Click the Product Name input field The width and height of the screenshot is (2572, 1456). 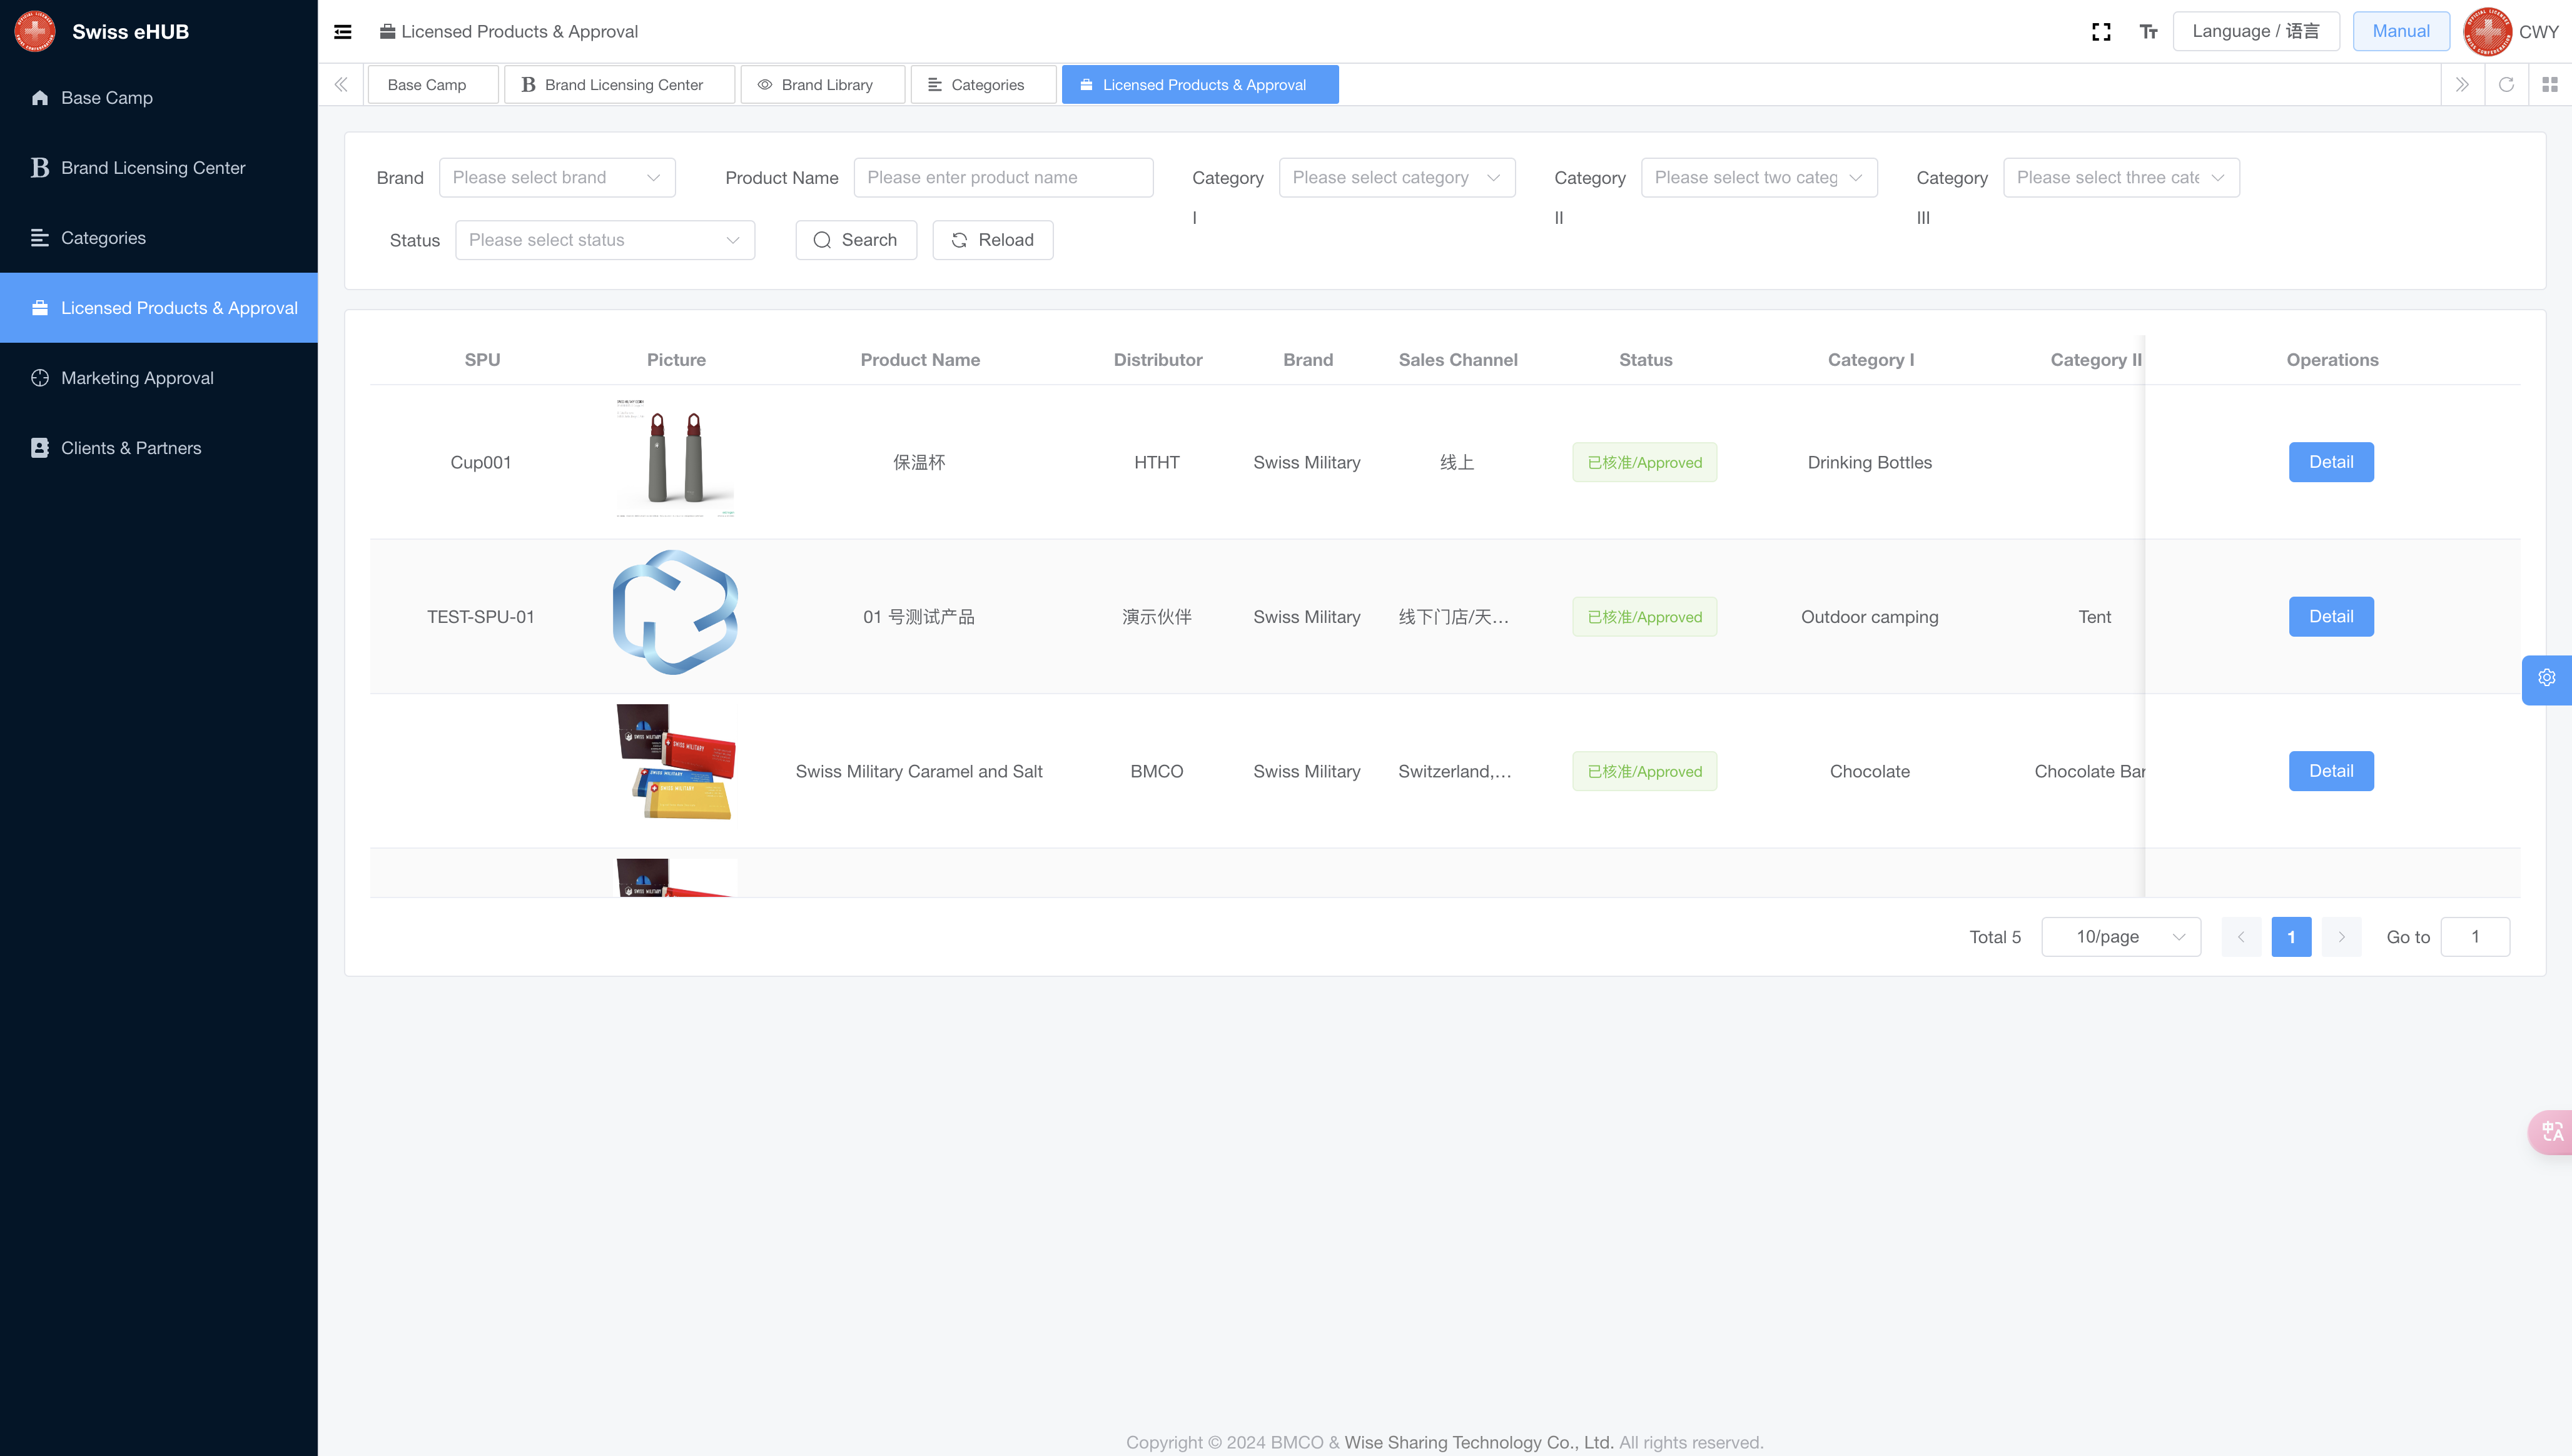[x=1003, y=178]
